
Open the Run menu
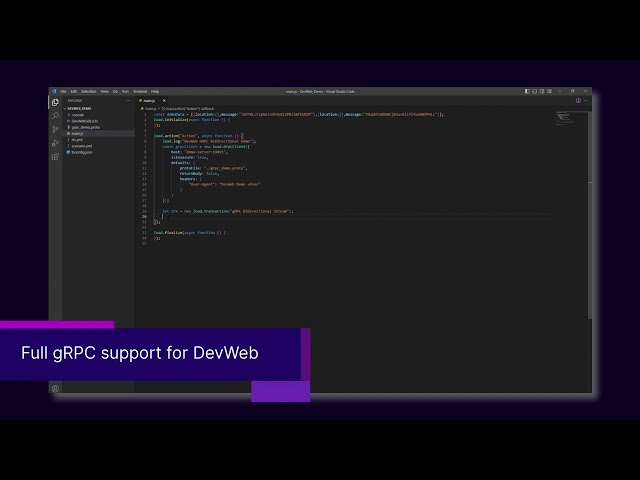pyautogui.click(x=125, y=91)
